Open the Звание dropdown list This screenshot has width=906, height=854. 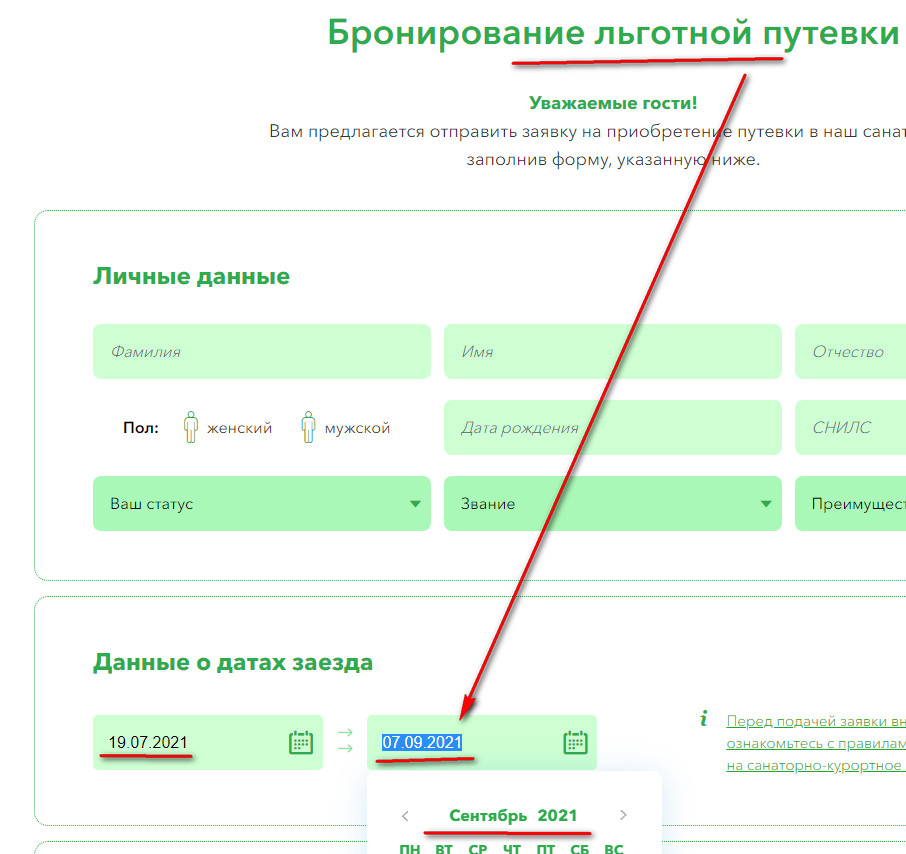[612, 504]
